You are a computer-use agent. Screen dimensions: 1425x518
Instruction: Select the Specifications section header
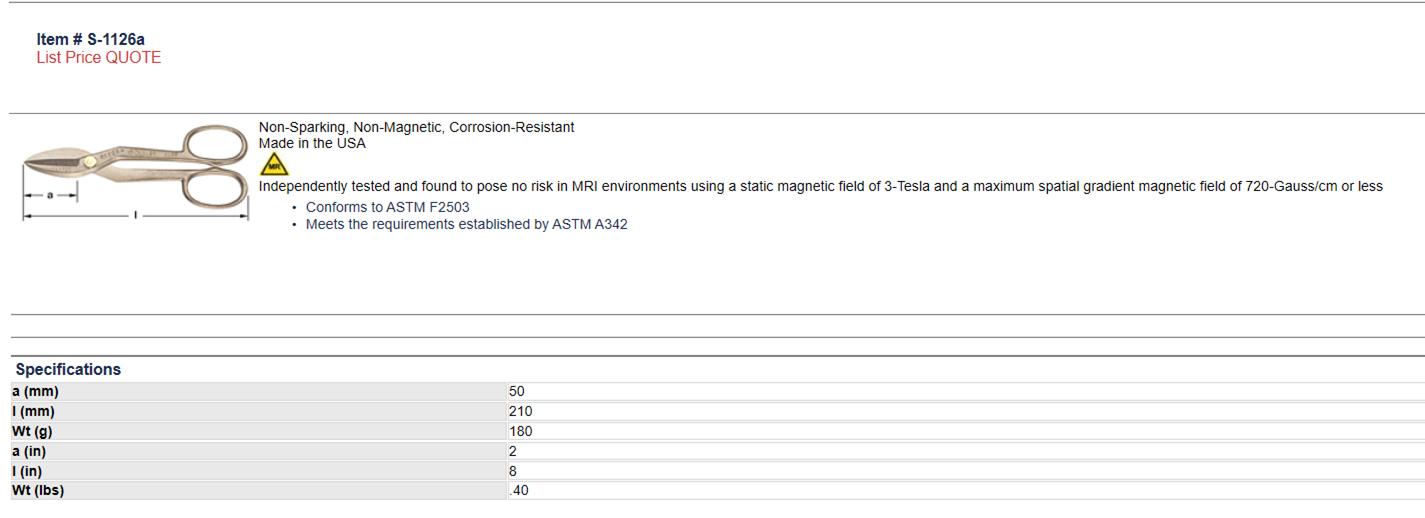(68, 369)
